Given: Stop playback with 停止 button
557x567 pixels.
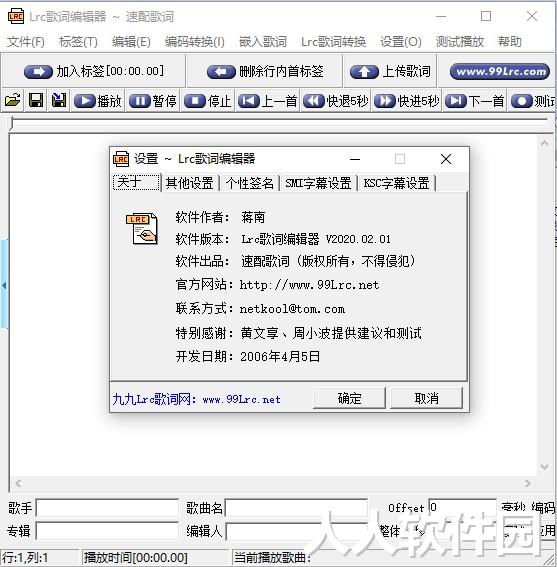Looking at the screenshot, I should (208, 101).
